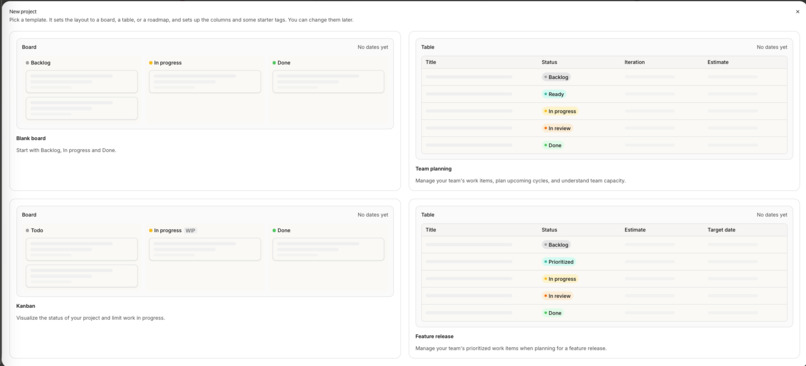
Task: Click "No dates yet" in Team planning card
Action: pos(772,47)
